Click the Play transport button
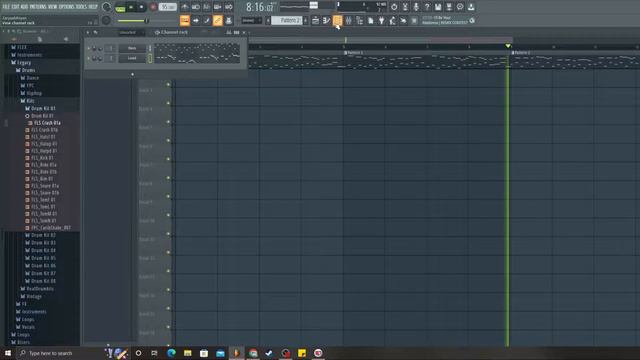This screenshot has height=360, width=640. click(x=131, y=7)
